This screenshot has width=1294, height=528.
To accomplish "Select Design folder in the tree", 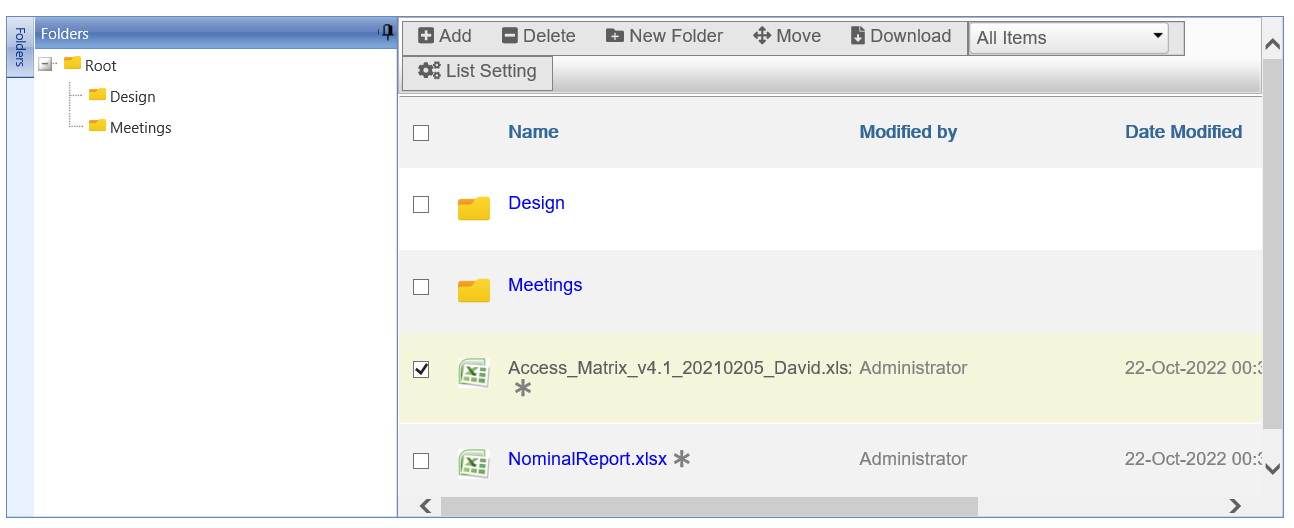I will [132, 97].
